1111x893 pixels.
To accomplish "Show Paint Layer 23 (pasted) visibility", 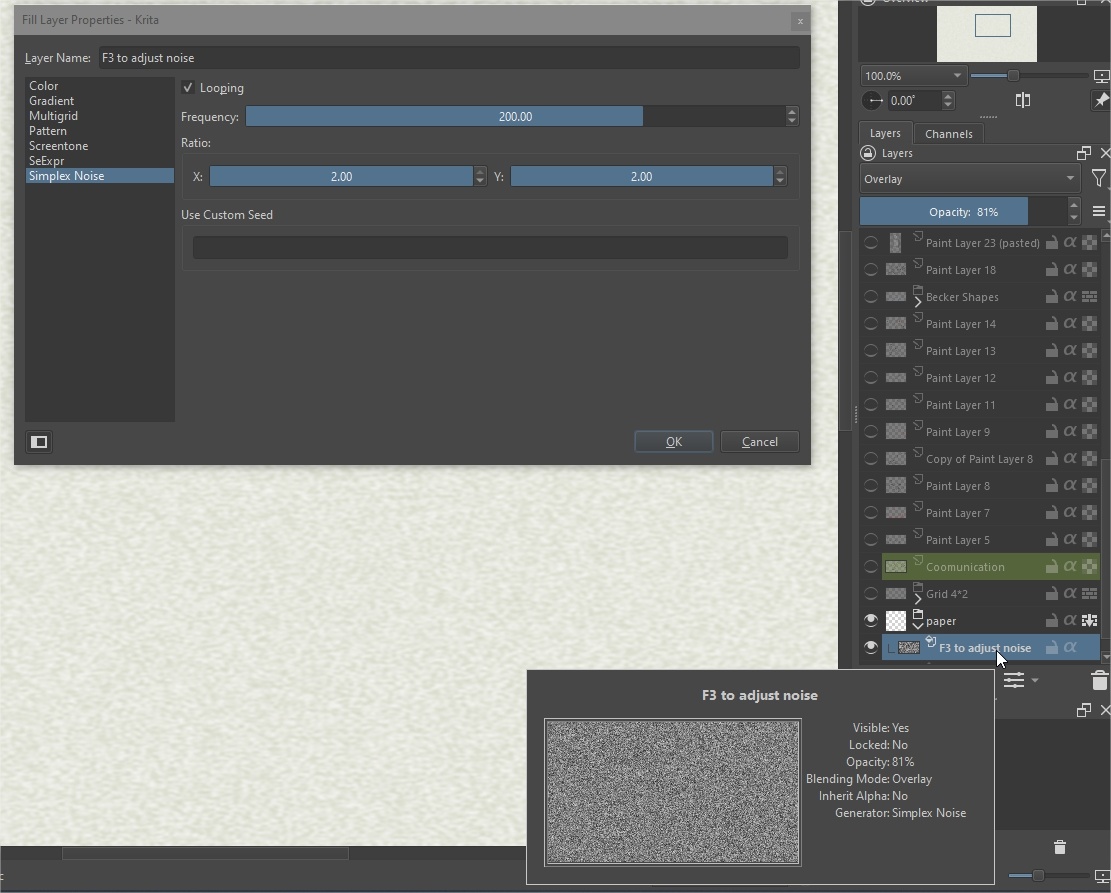I will point(871,243).
